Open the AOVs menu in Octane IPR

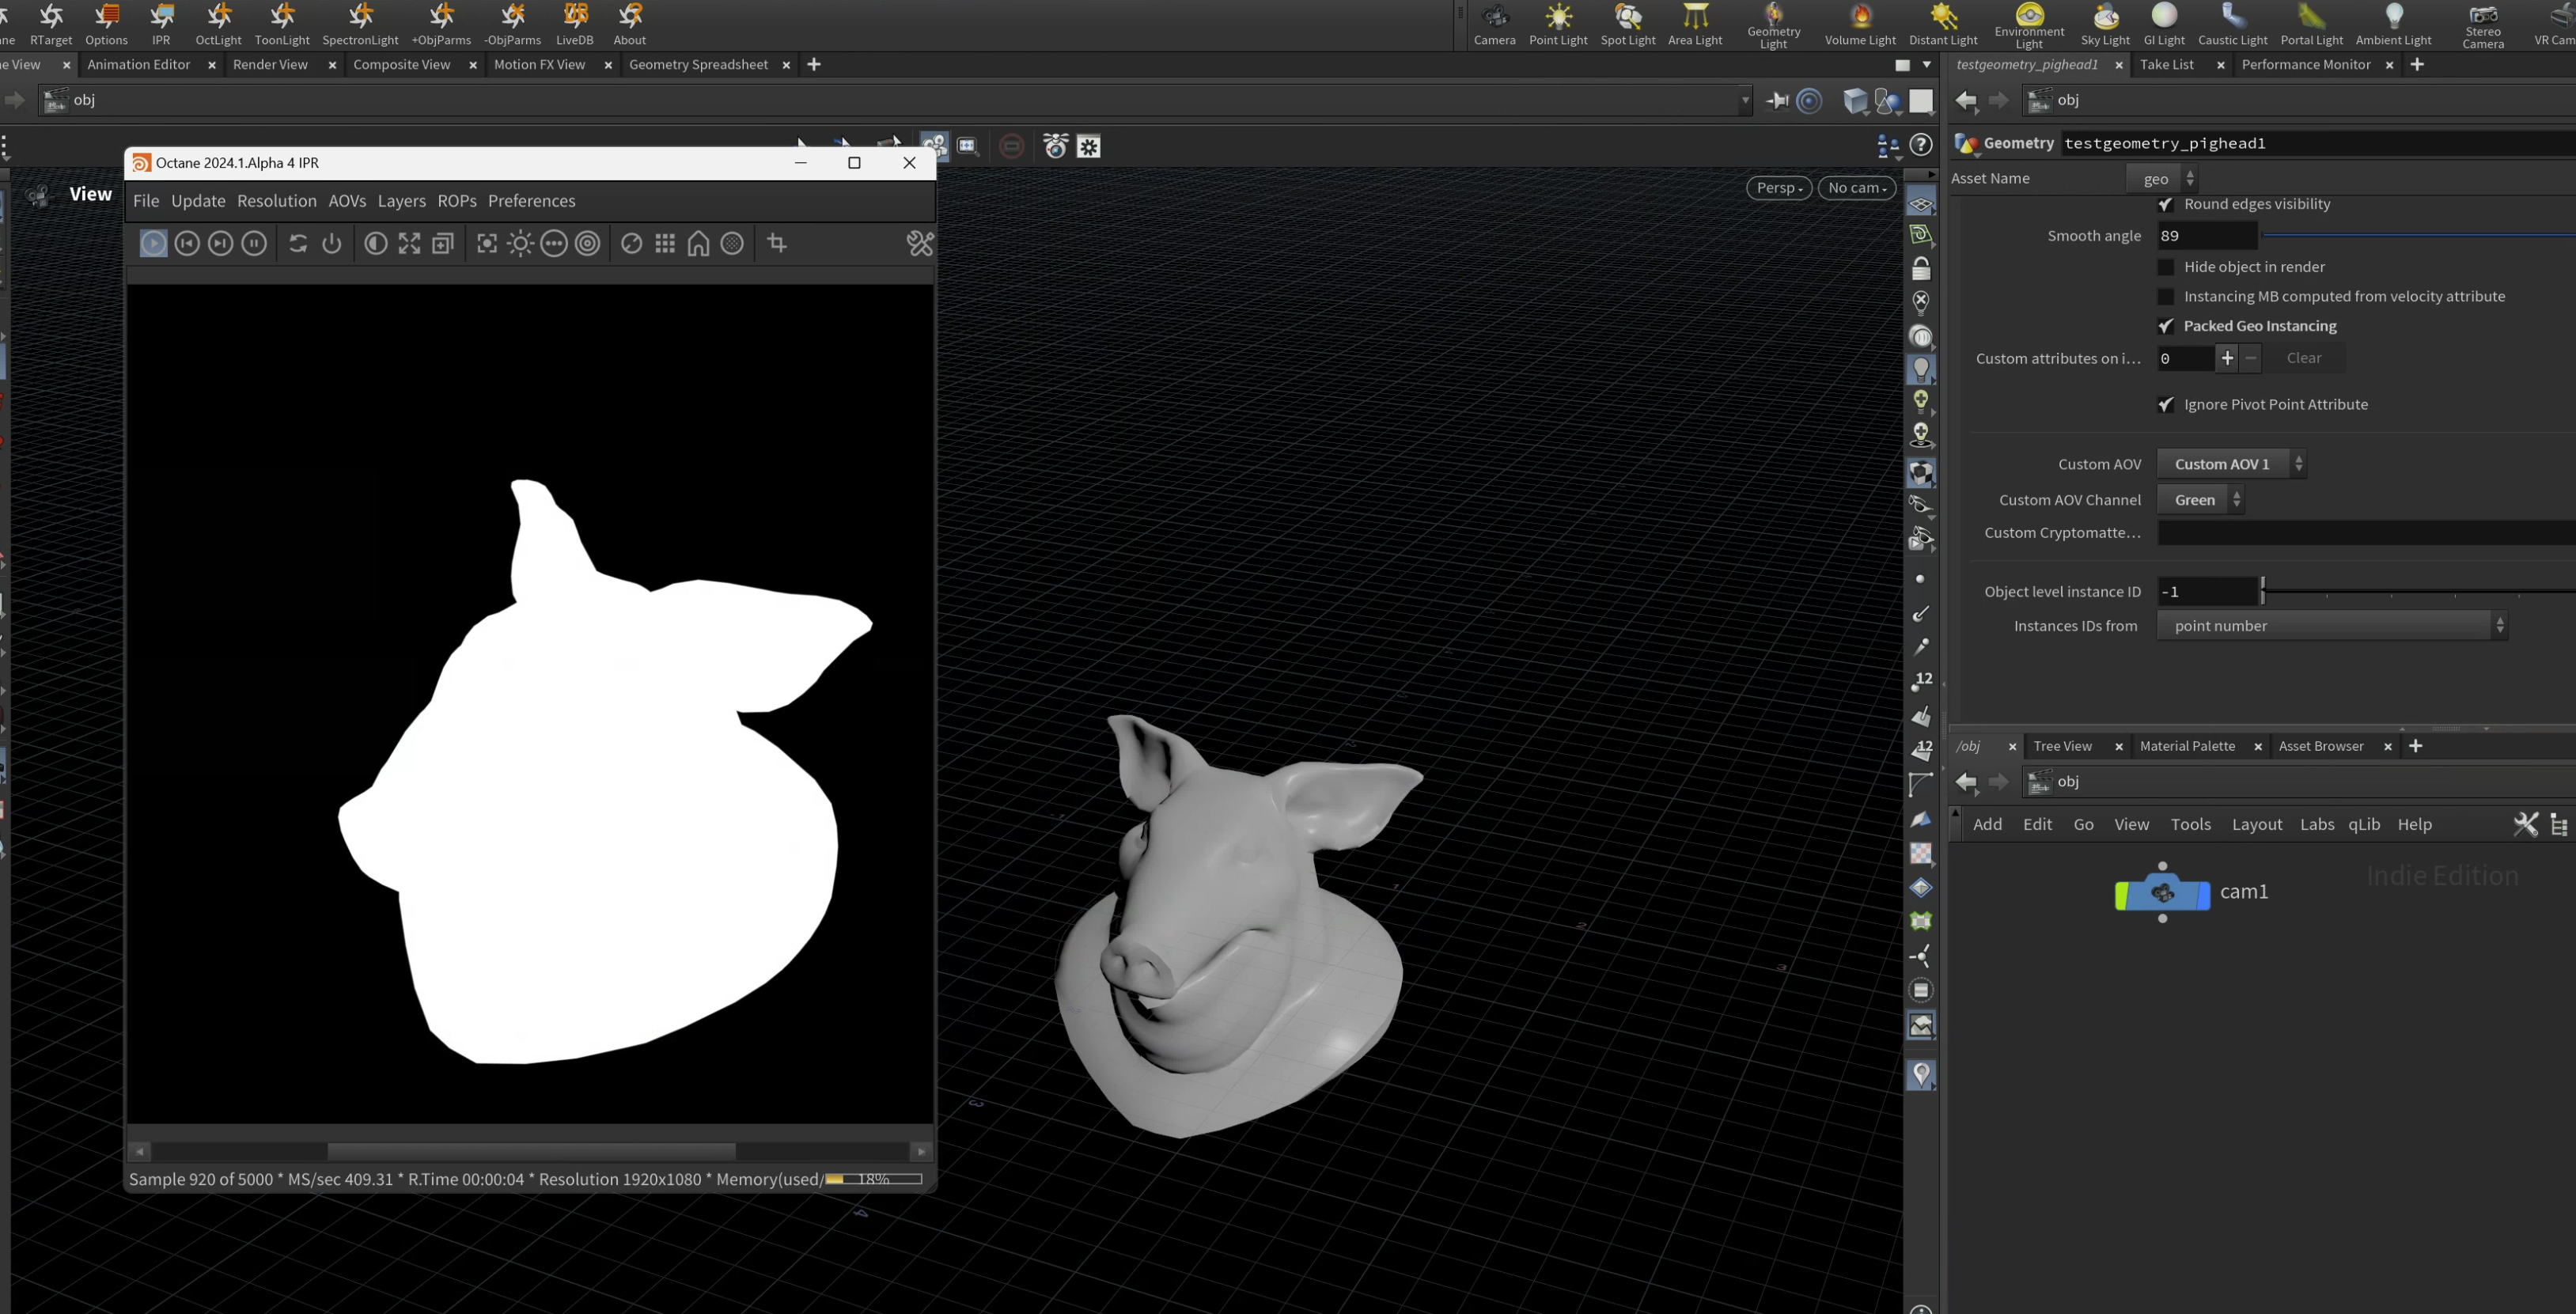[347, 201]
